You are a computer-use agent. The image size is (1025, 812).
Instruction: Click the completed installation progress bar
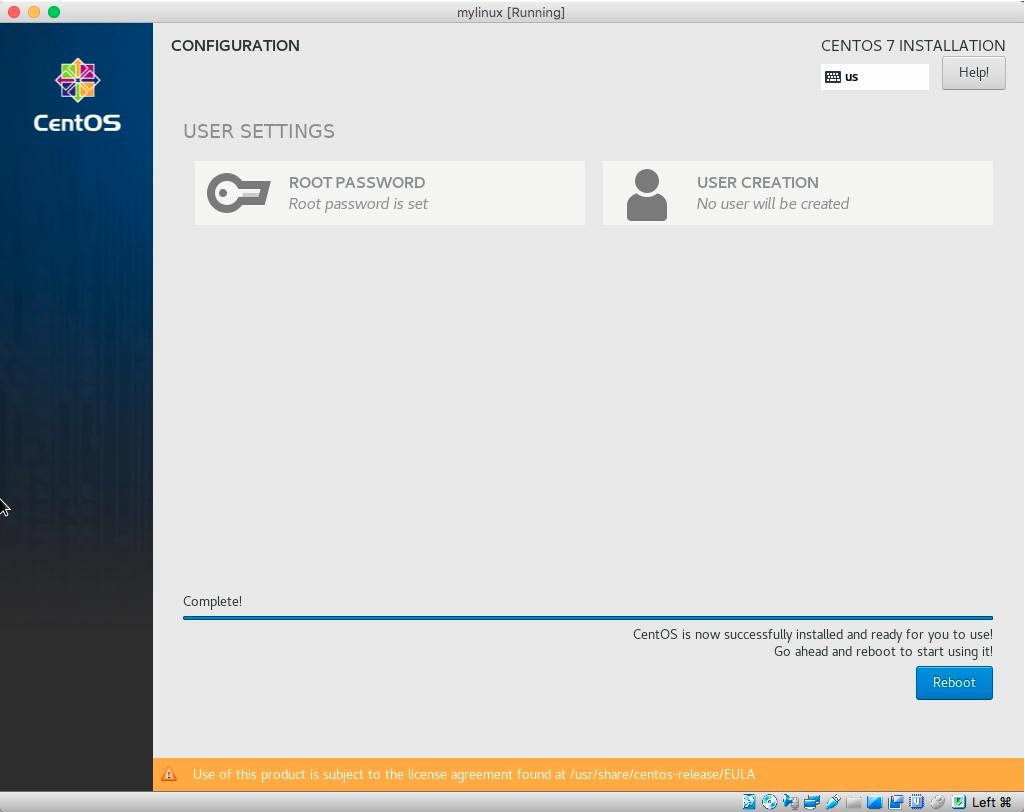(x=588, y=618)
